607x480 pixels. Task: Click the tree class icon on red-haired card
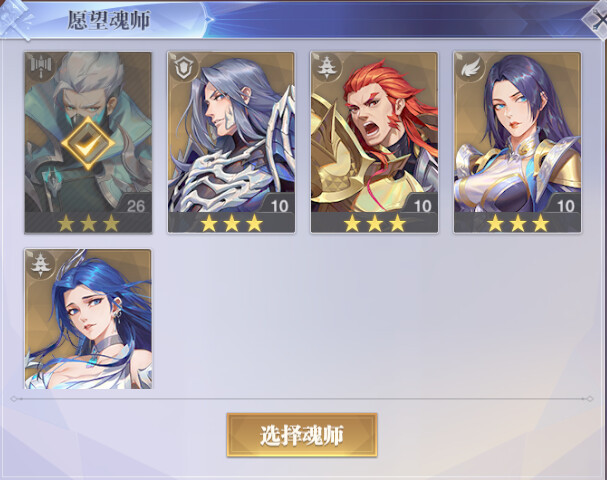click(326, 67)
